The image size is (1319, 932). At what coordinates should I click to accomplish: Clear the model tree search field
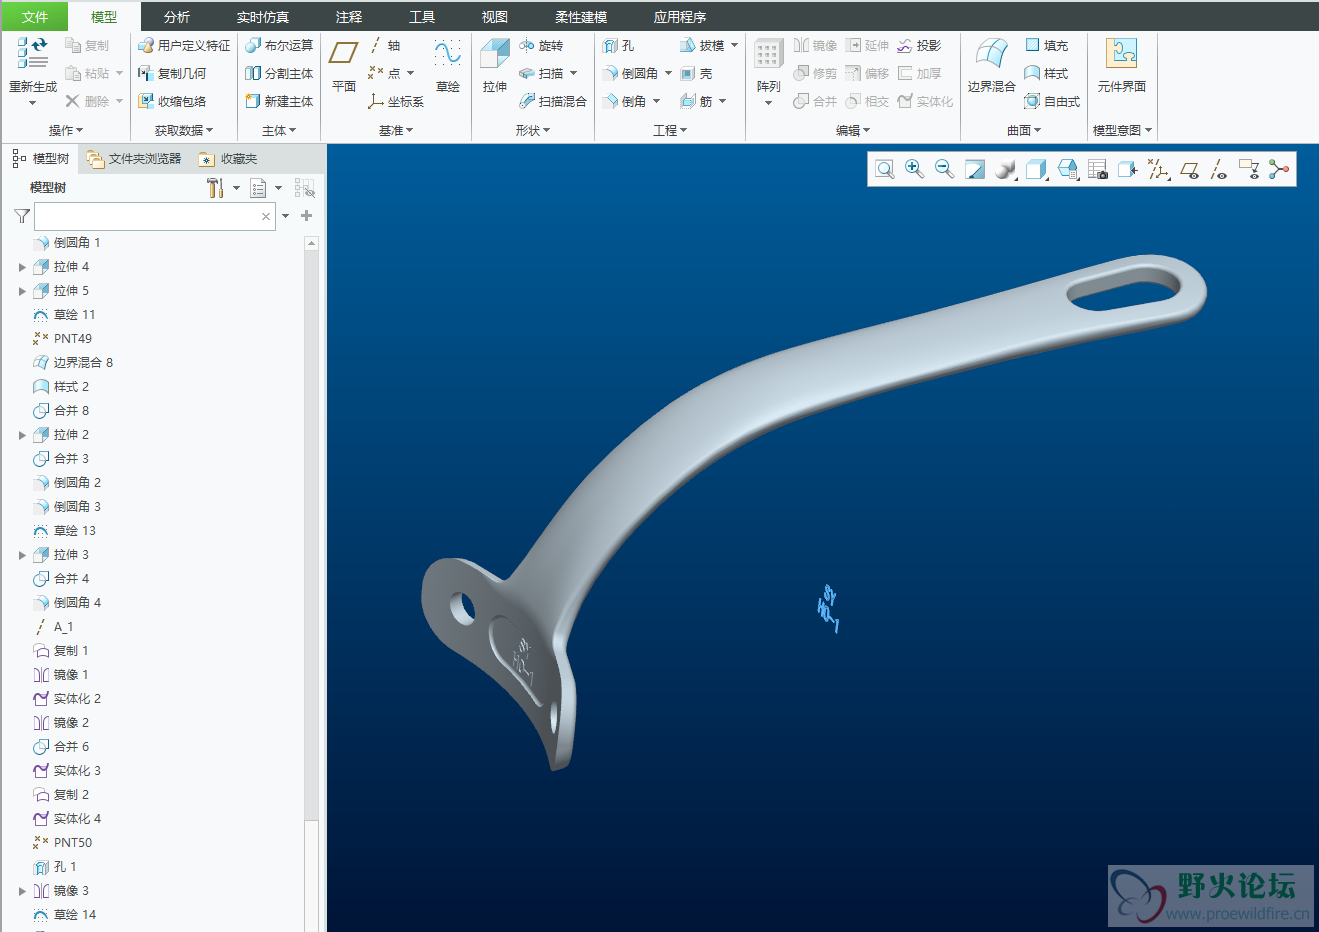pyautogui.click(x=266, y=216)
